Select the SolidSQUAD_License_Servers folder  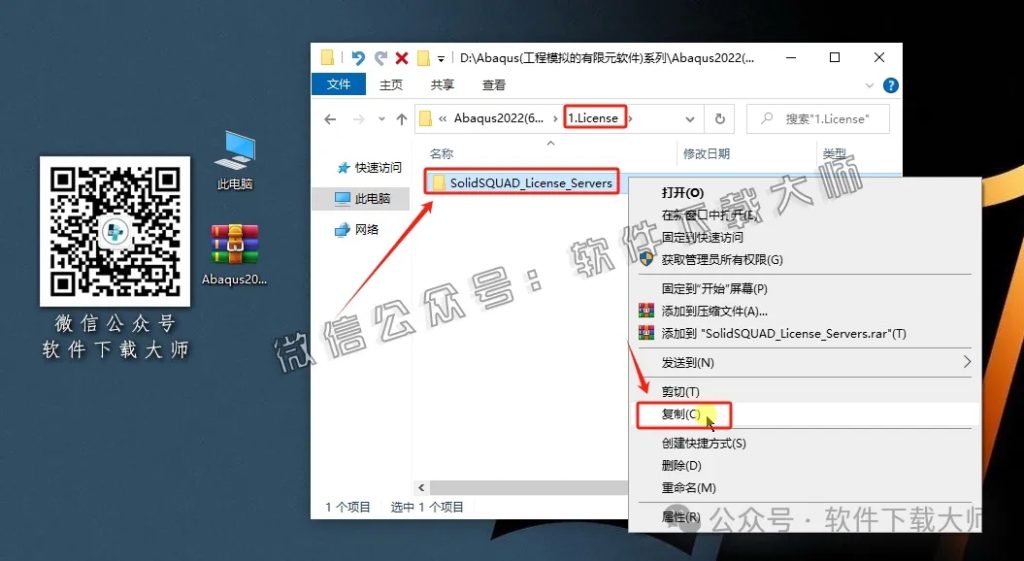(520, 182)
